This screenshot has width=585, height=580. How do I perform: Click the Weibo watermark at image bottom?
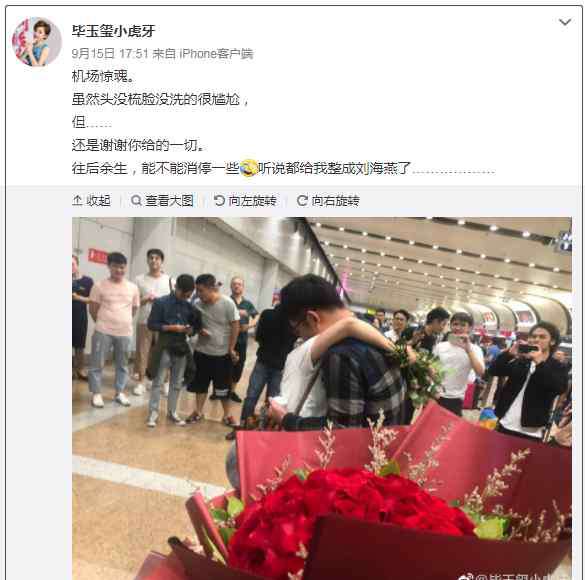pyautogui.click(x=515, y=576)
